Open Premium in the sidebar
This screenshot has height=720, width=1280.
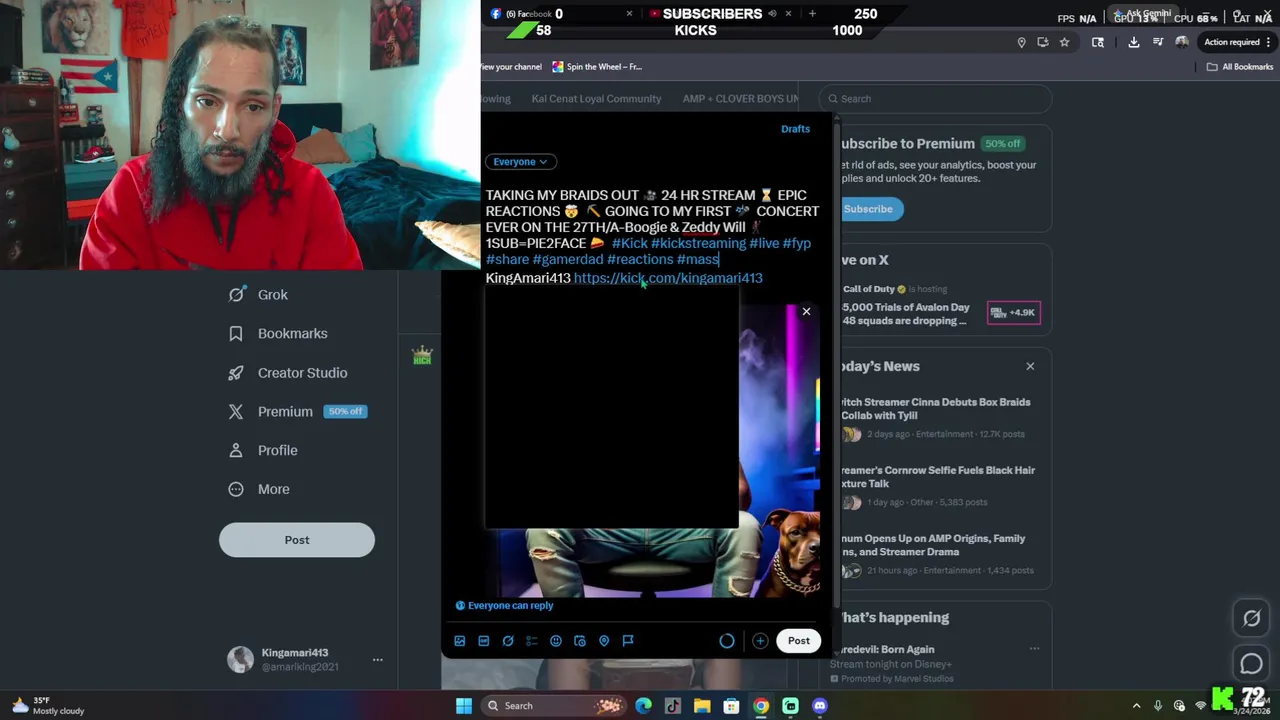[297, 412]
